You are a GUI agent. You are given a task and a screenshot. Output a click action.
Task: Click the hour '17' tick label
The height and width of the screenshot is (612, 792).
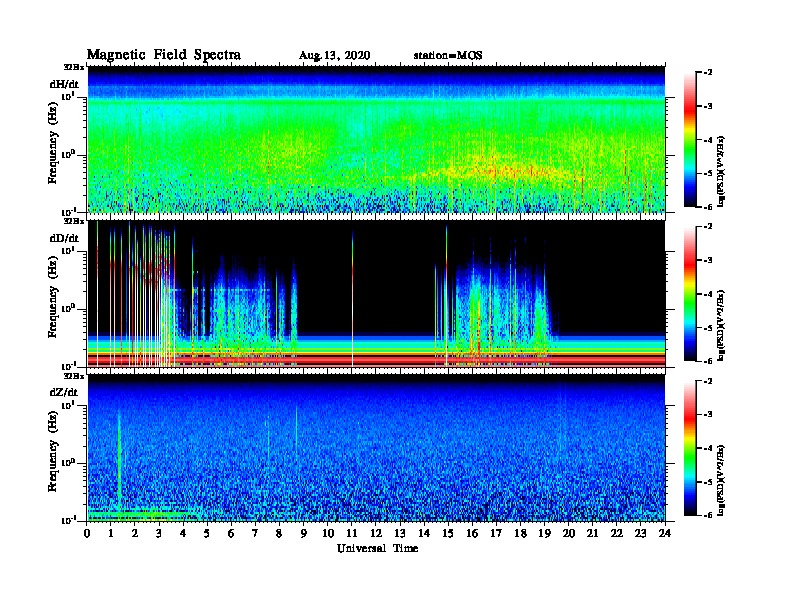pos(496,533)
